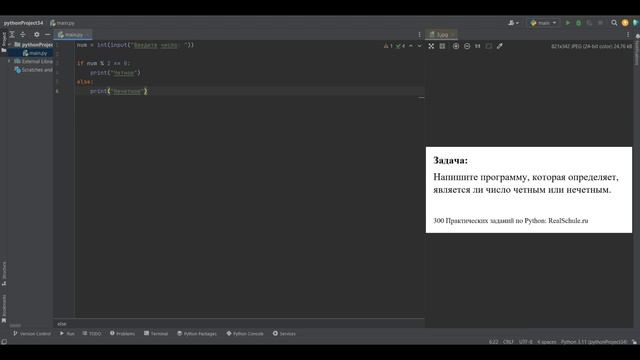Click the warnings indicator in editor

[388, 46]
